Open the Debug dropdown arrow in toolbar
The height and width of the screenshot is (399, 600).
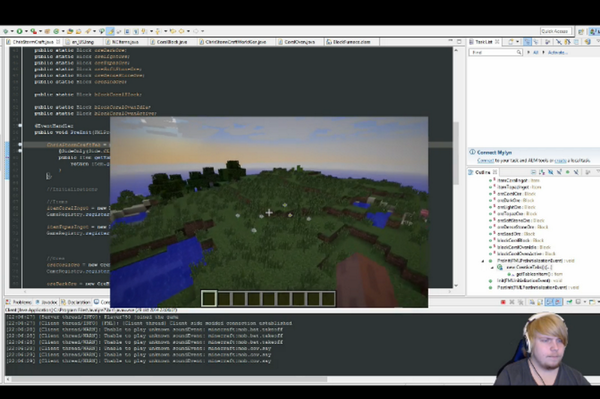coord(12,31)
